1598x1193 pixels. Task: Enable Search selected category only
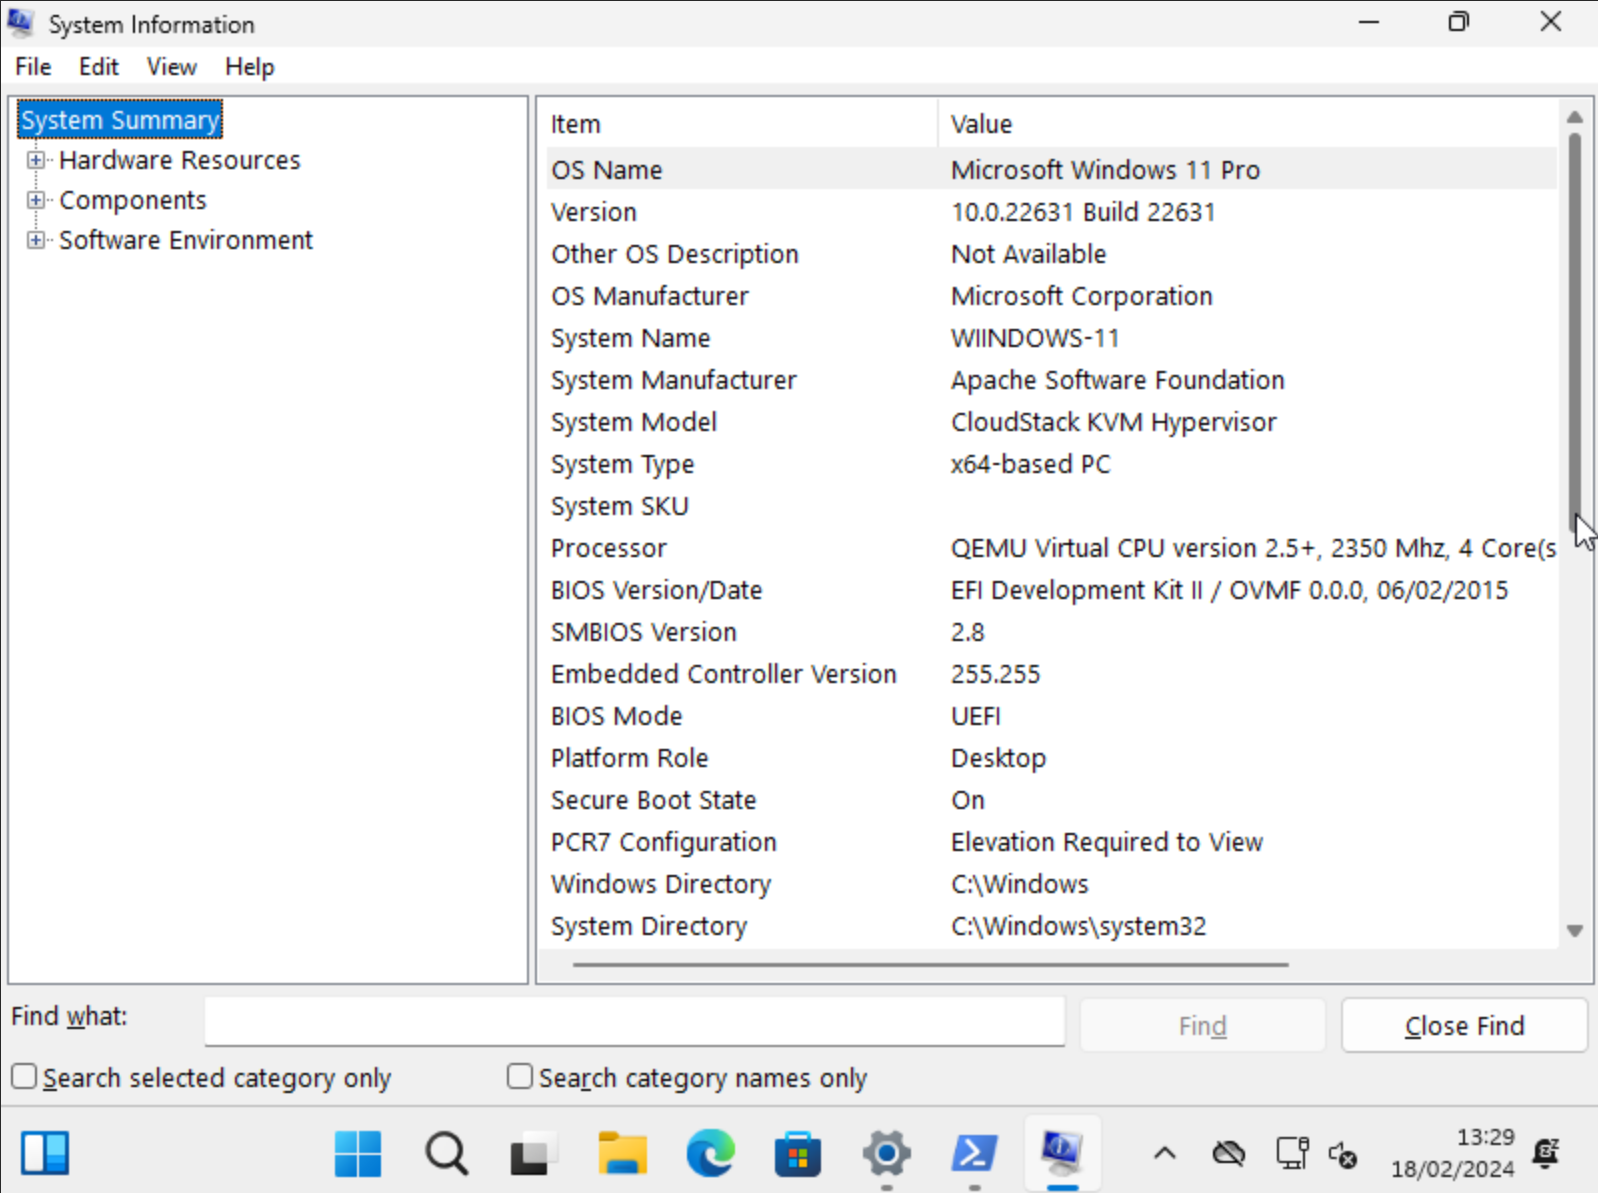[x=24, y=1077]
